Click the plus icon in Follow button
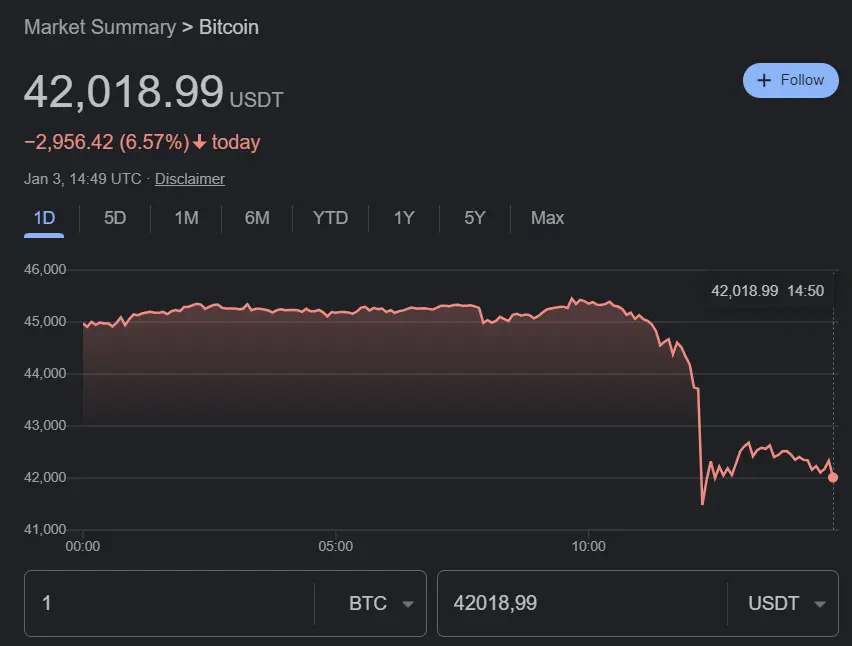The width and height of the screenshot is (852, 646). (764, 80)
